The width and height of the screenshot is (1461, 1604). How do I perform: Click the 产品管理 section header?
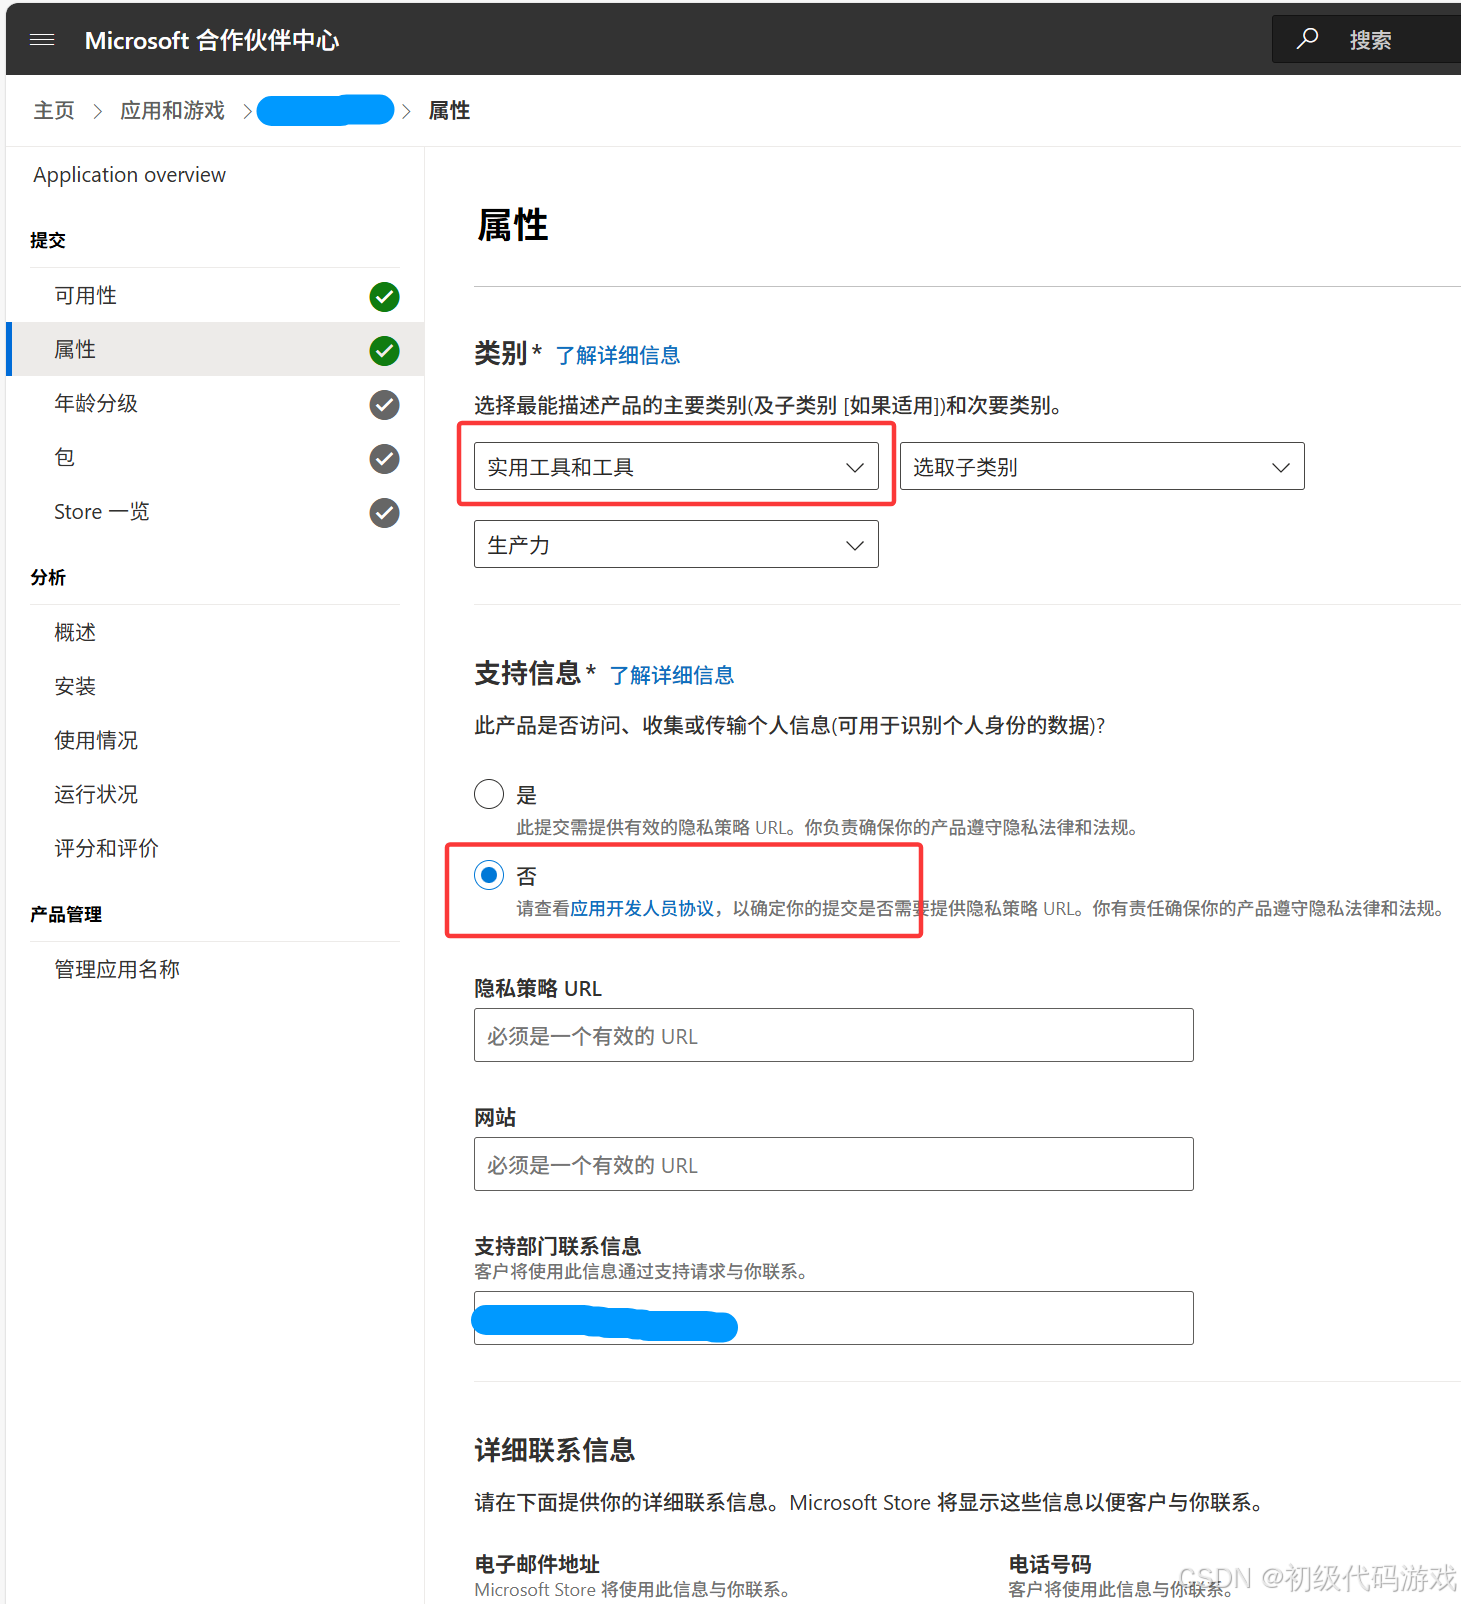66,915
